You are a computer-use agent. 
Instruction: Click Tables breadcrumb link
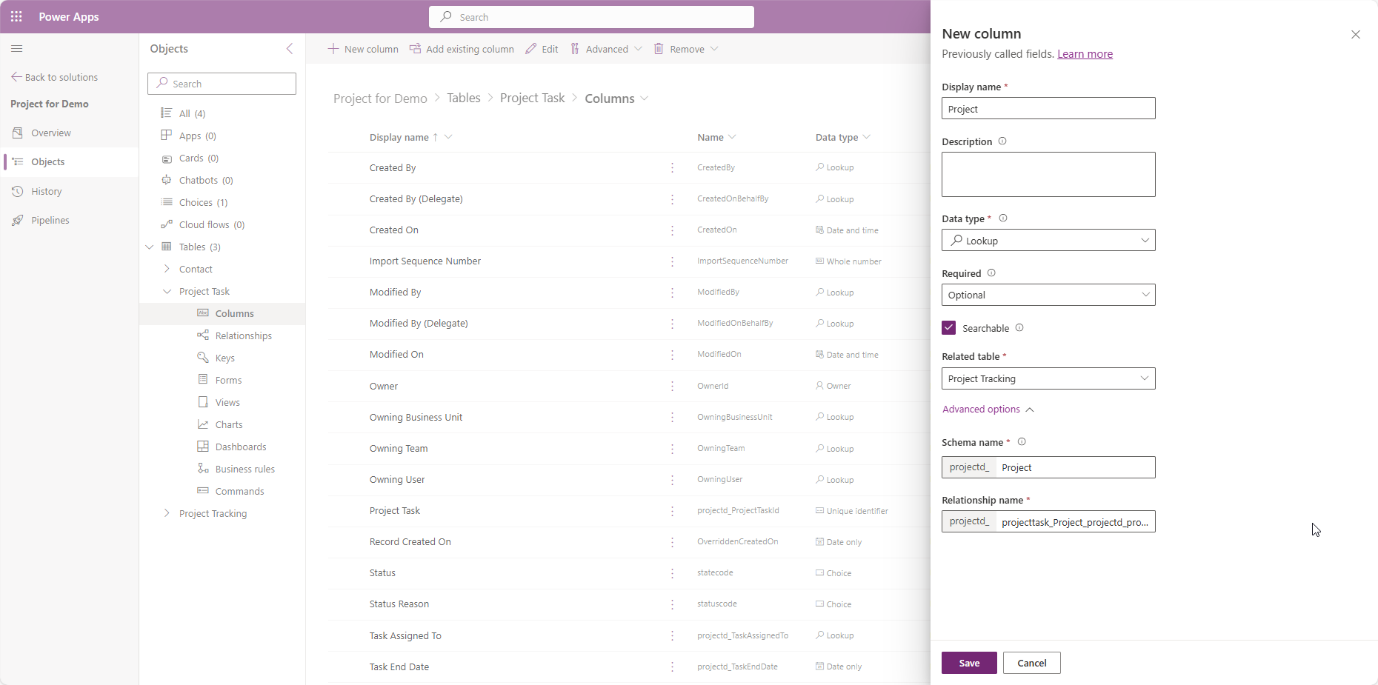pyautogui.click(x=464, y=98)
